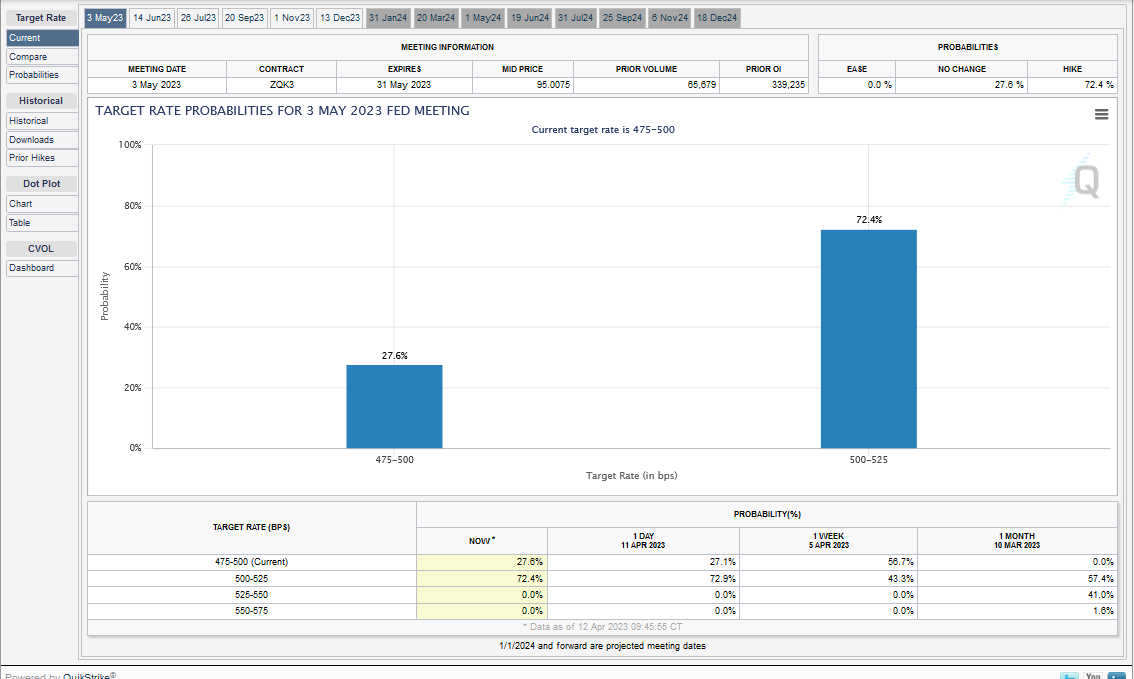Image resolution: width=1134 pixels, height=679 pixels.
Task: Select the 20 Mar24 meeting tab
Action: coord(436,18)
